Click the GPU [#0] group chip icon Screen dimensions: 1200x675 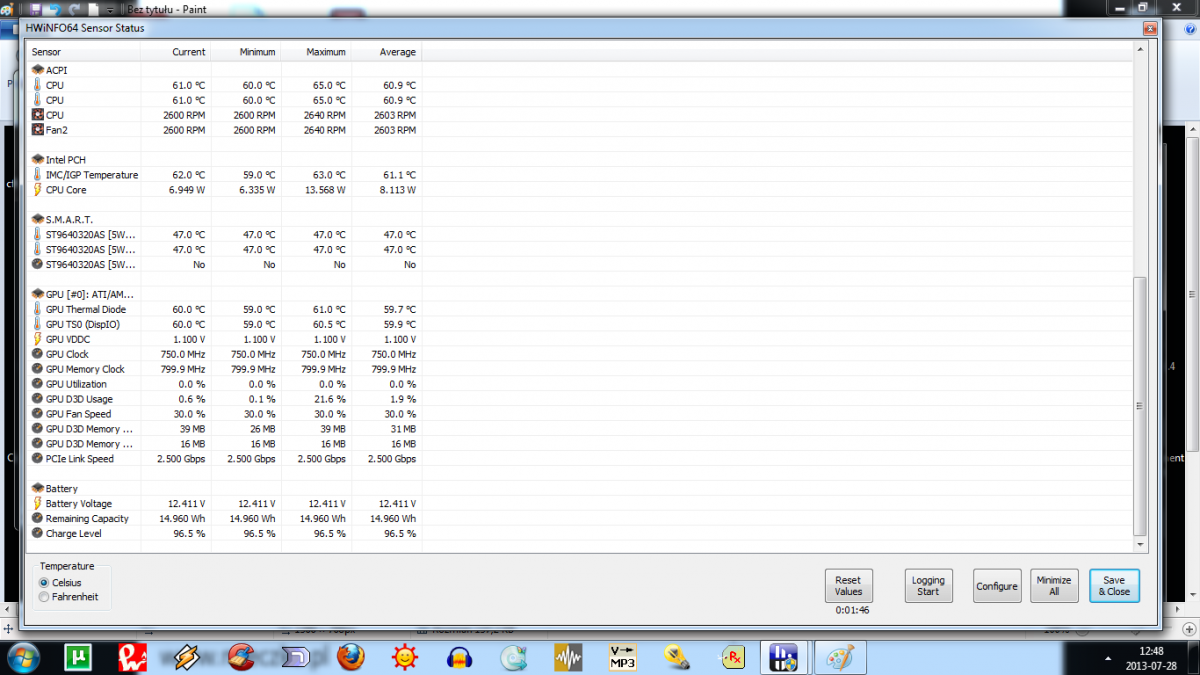[38, 294]
